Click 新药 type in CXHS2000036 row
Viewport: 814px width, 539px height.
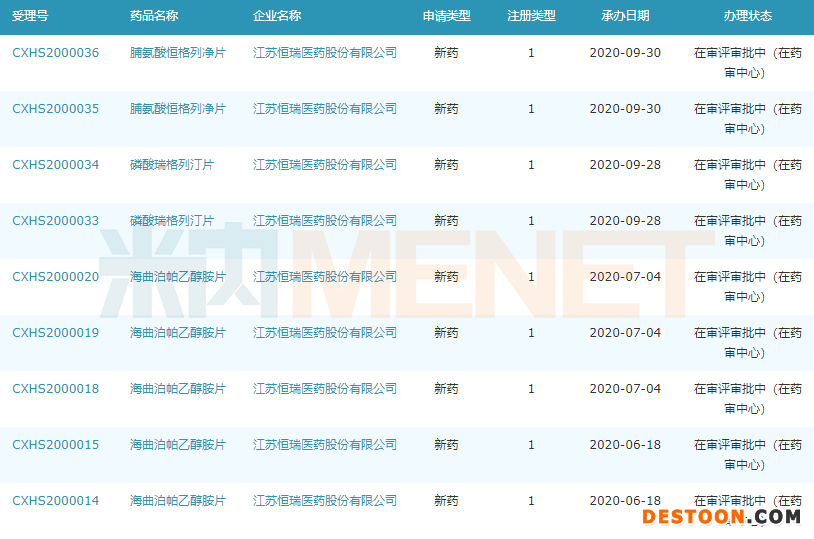(446, 52)
